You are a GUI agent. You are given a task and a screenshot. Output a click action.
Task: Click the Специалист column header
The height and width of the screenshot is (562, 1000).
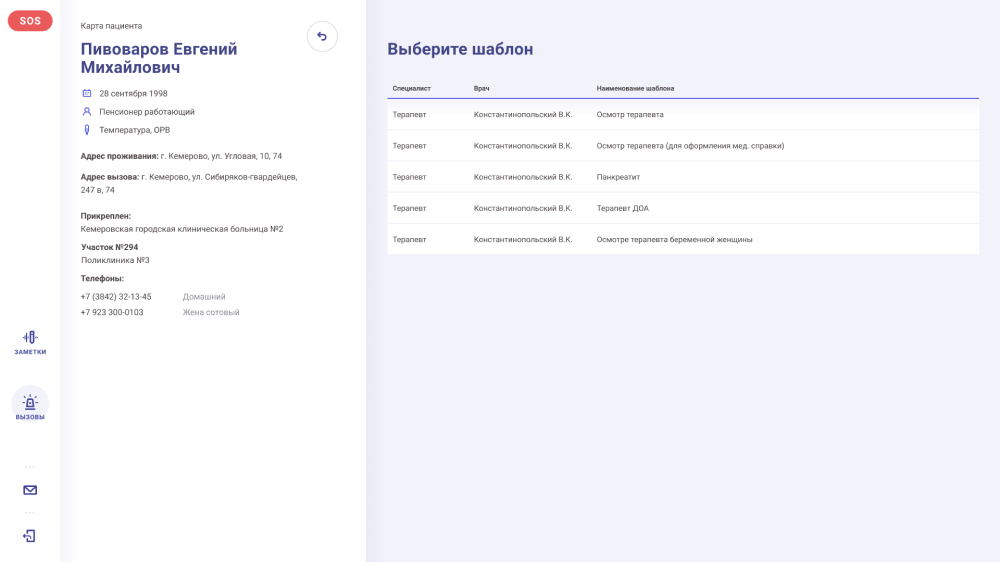[x=412, y=88]
